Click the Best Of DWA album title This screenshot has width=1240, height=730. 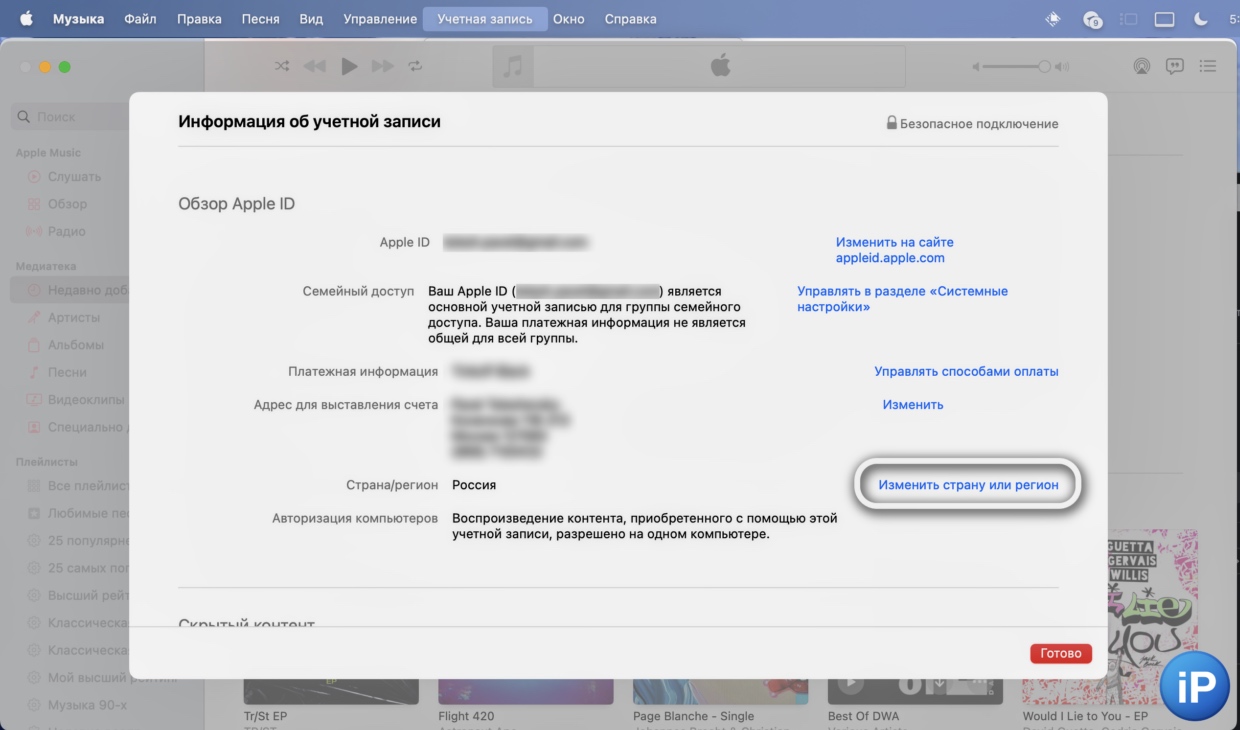(863, 716)
